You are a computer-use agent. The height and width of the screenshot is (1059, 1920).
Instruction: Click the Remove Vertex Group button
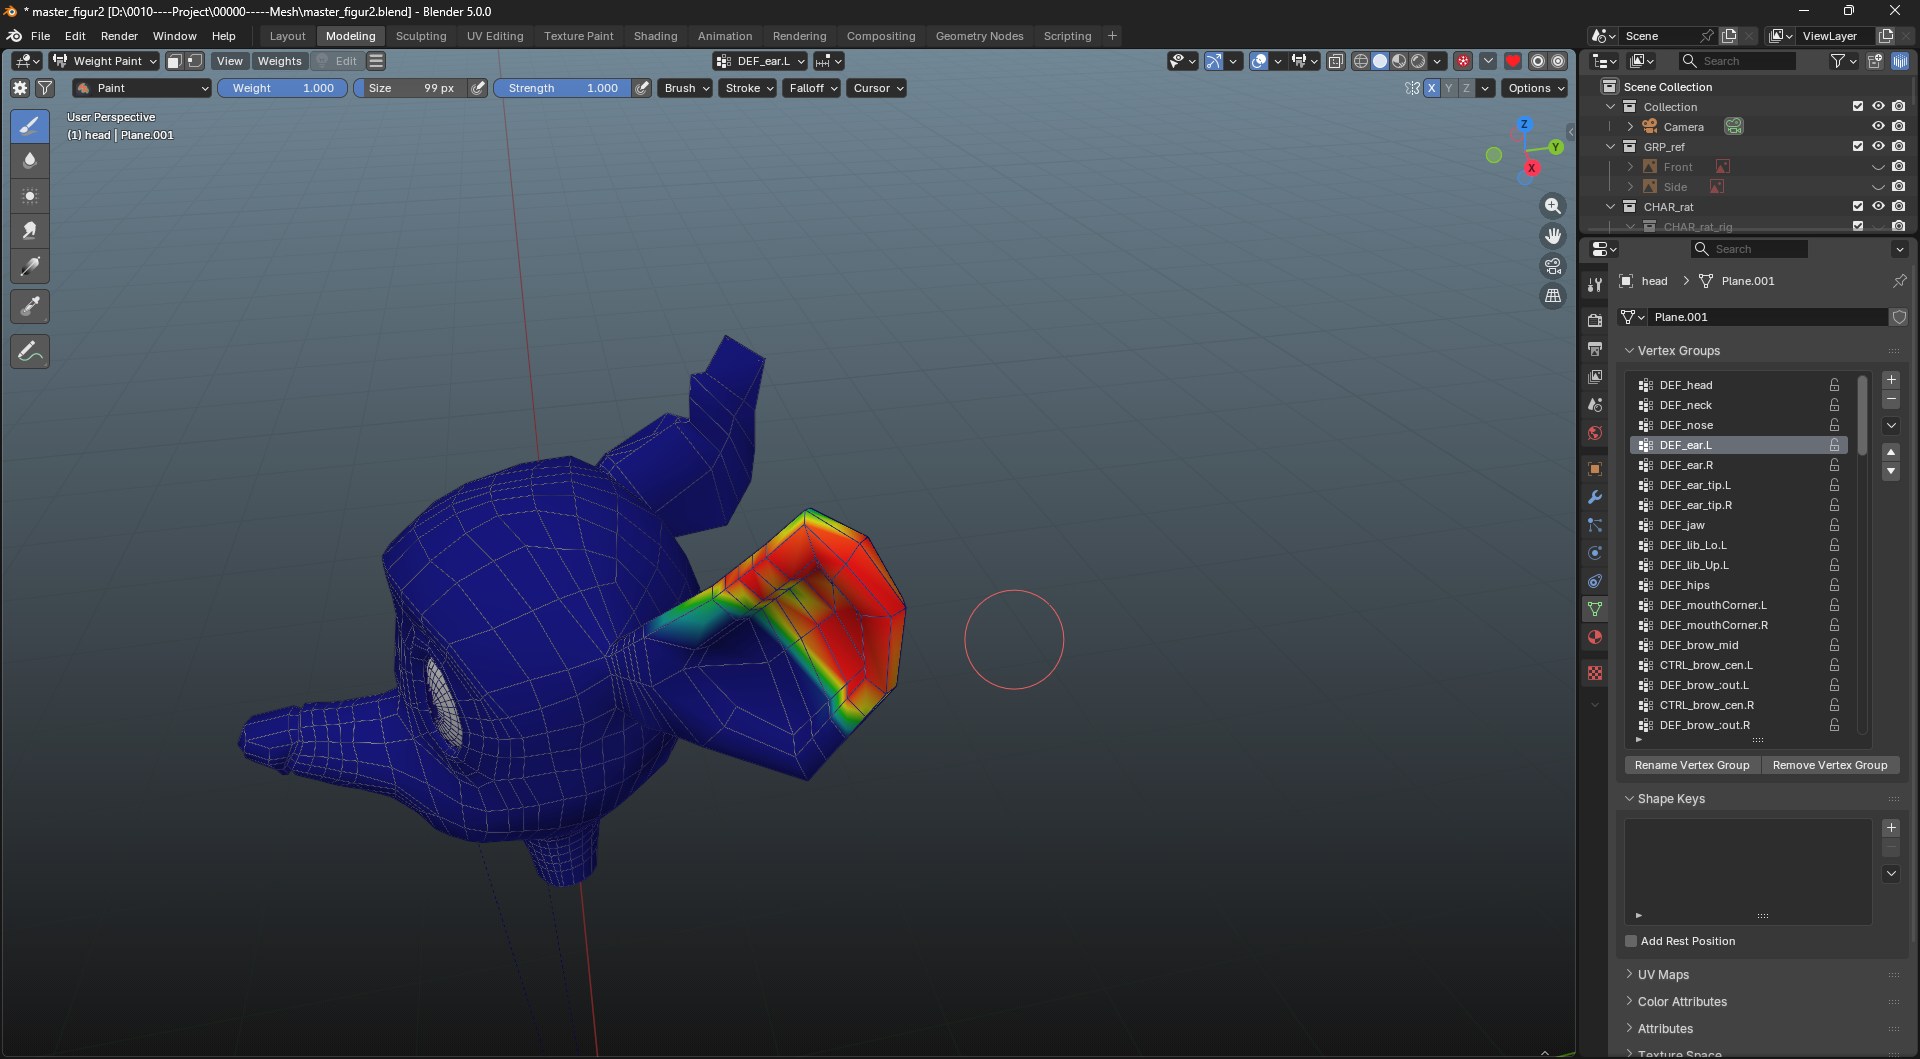tap(1829, 765)
